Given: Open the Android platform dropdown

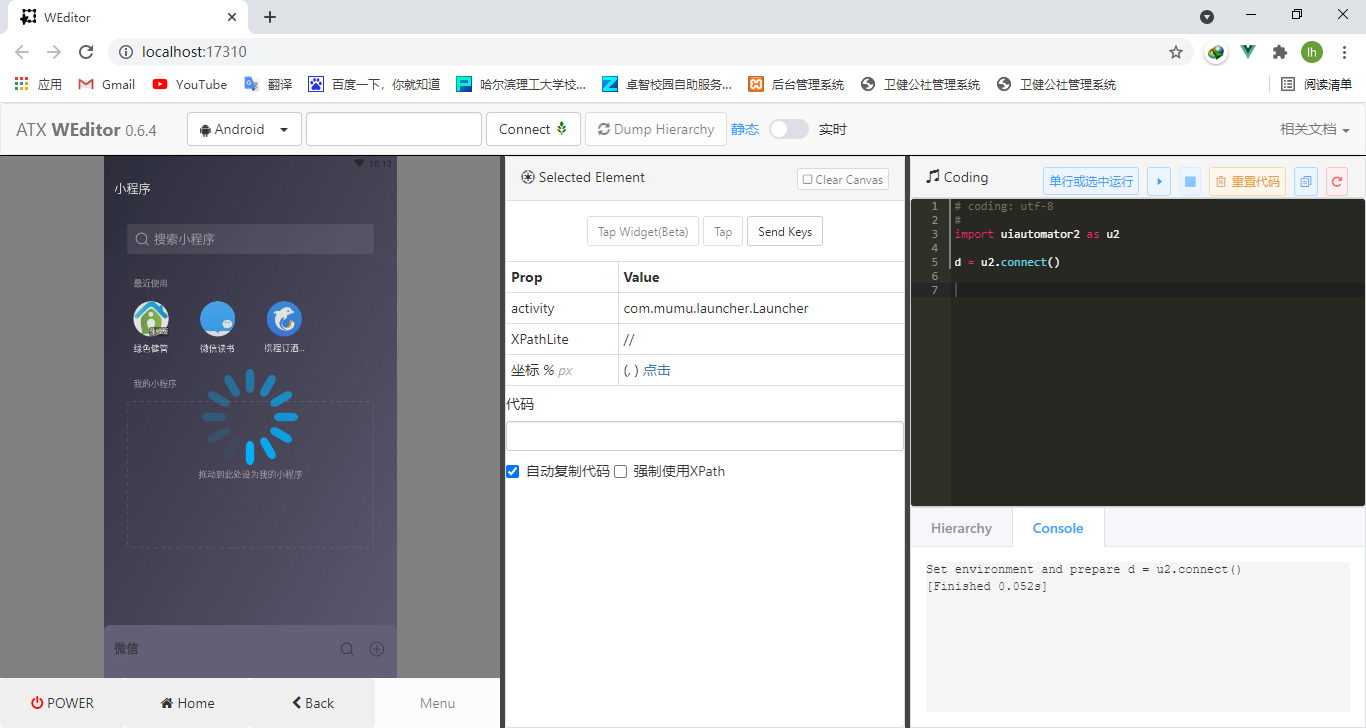Looking at the screenshot, I should [x=244, y=129].
